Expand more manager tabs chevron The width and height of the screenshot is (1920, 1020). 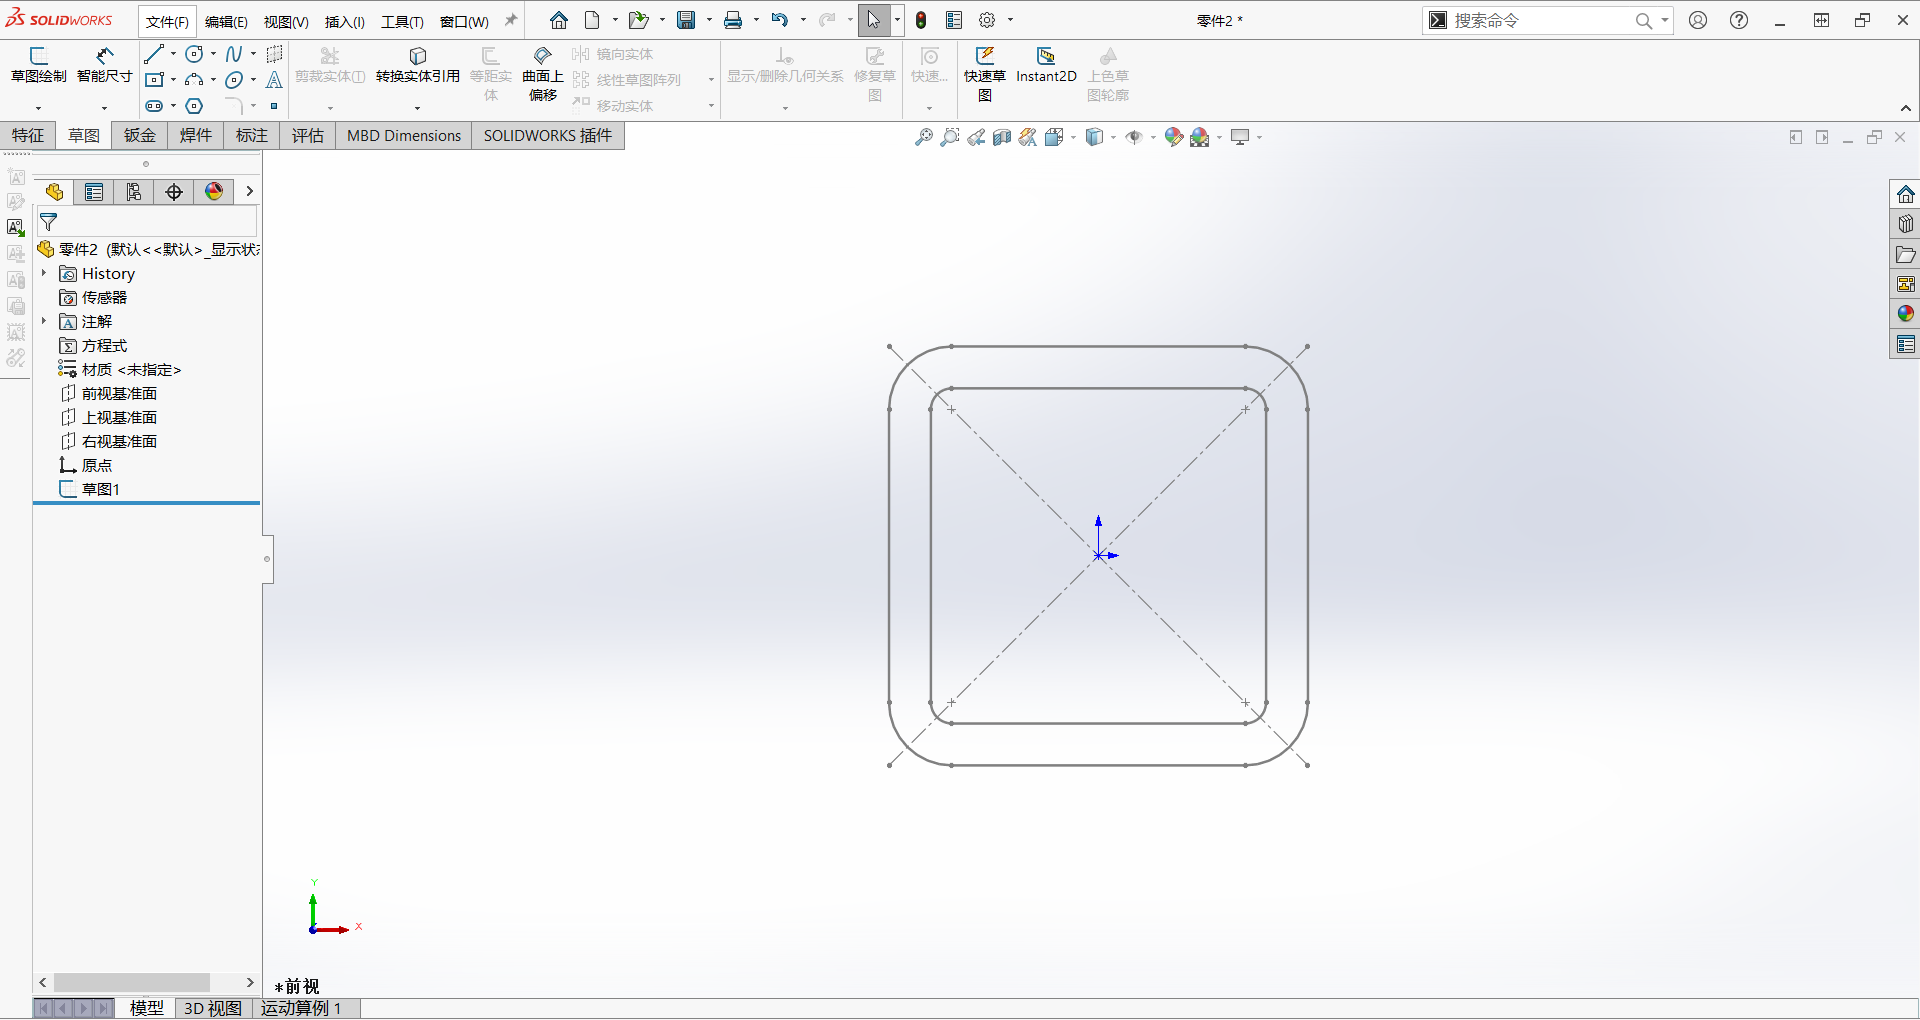tap(249, 192)
